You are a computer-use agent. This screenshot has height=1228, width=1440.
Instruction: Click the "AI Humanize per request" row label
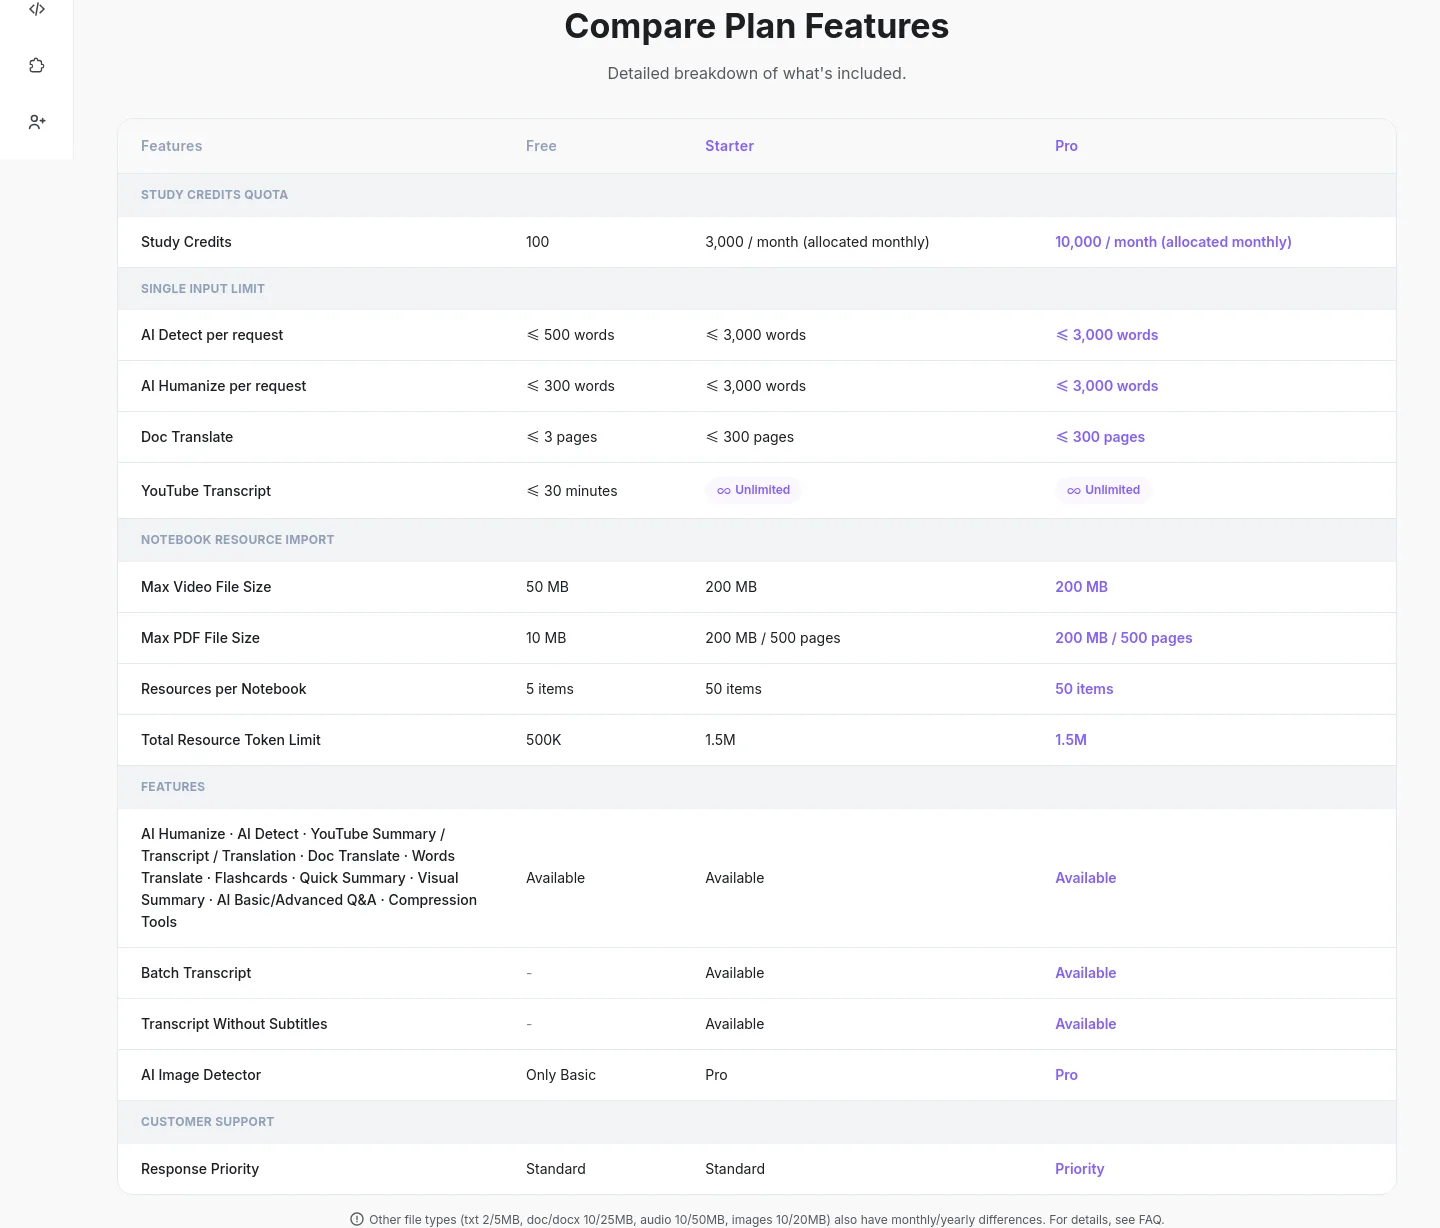[224, 386]
